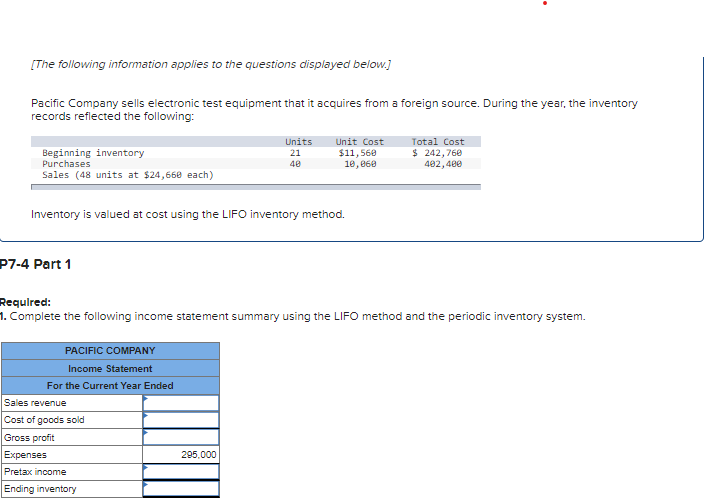Image resolution: width=704 pixels, height=502 pixels.
Task: Click the For the Current Year Ended header
Action: [x=110, y=386]
